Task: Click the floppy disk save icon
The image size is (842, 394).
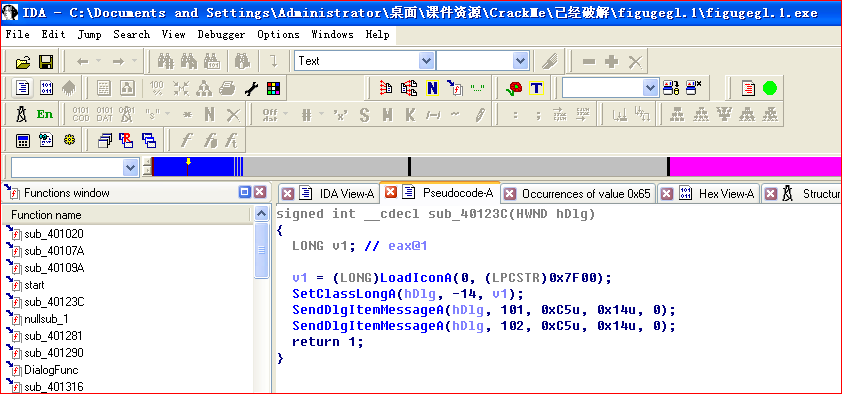Action: [x=46, y=62]
